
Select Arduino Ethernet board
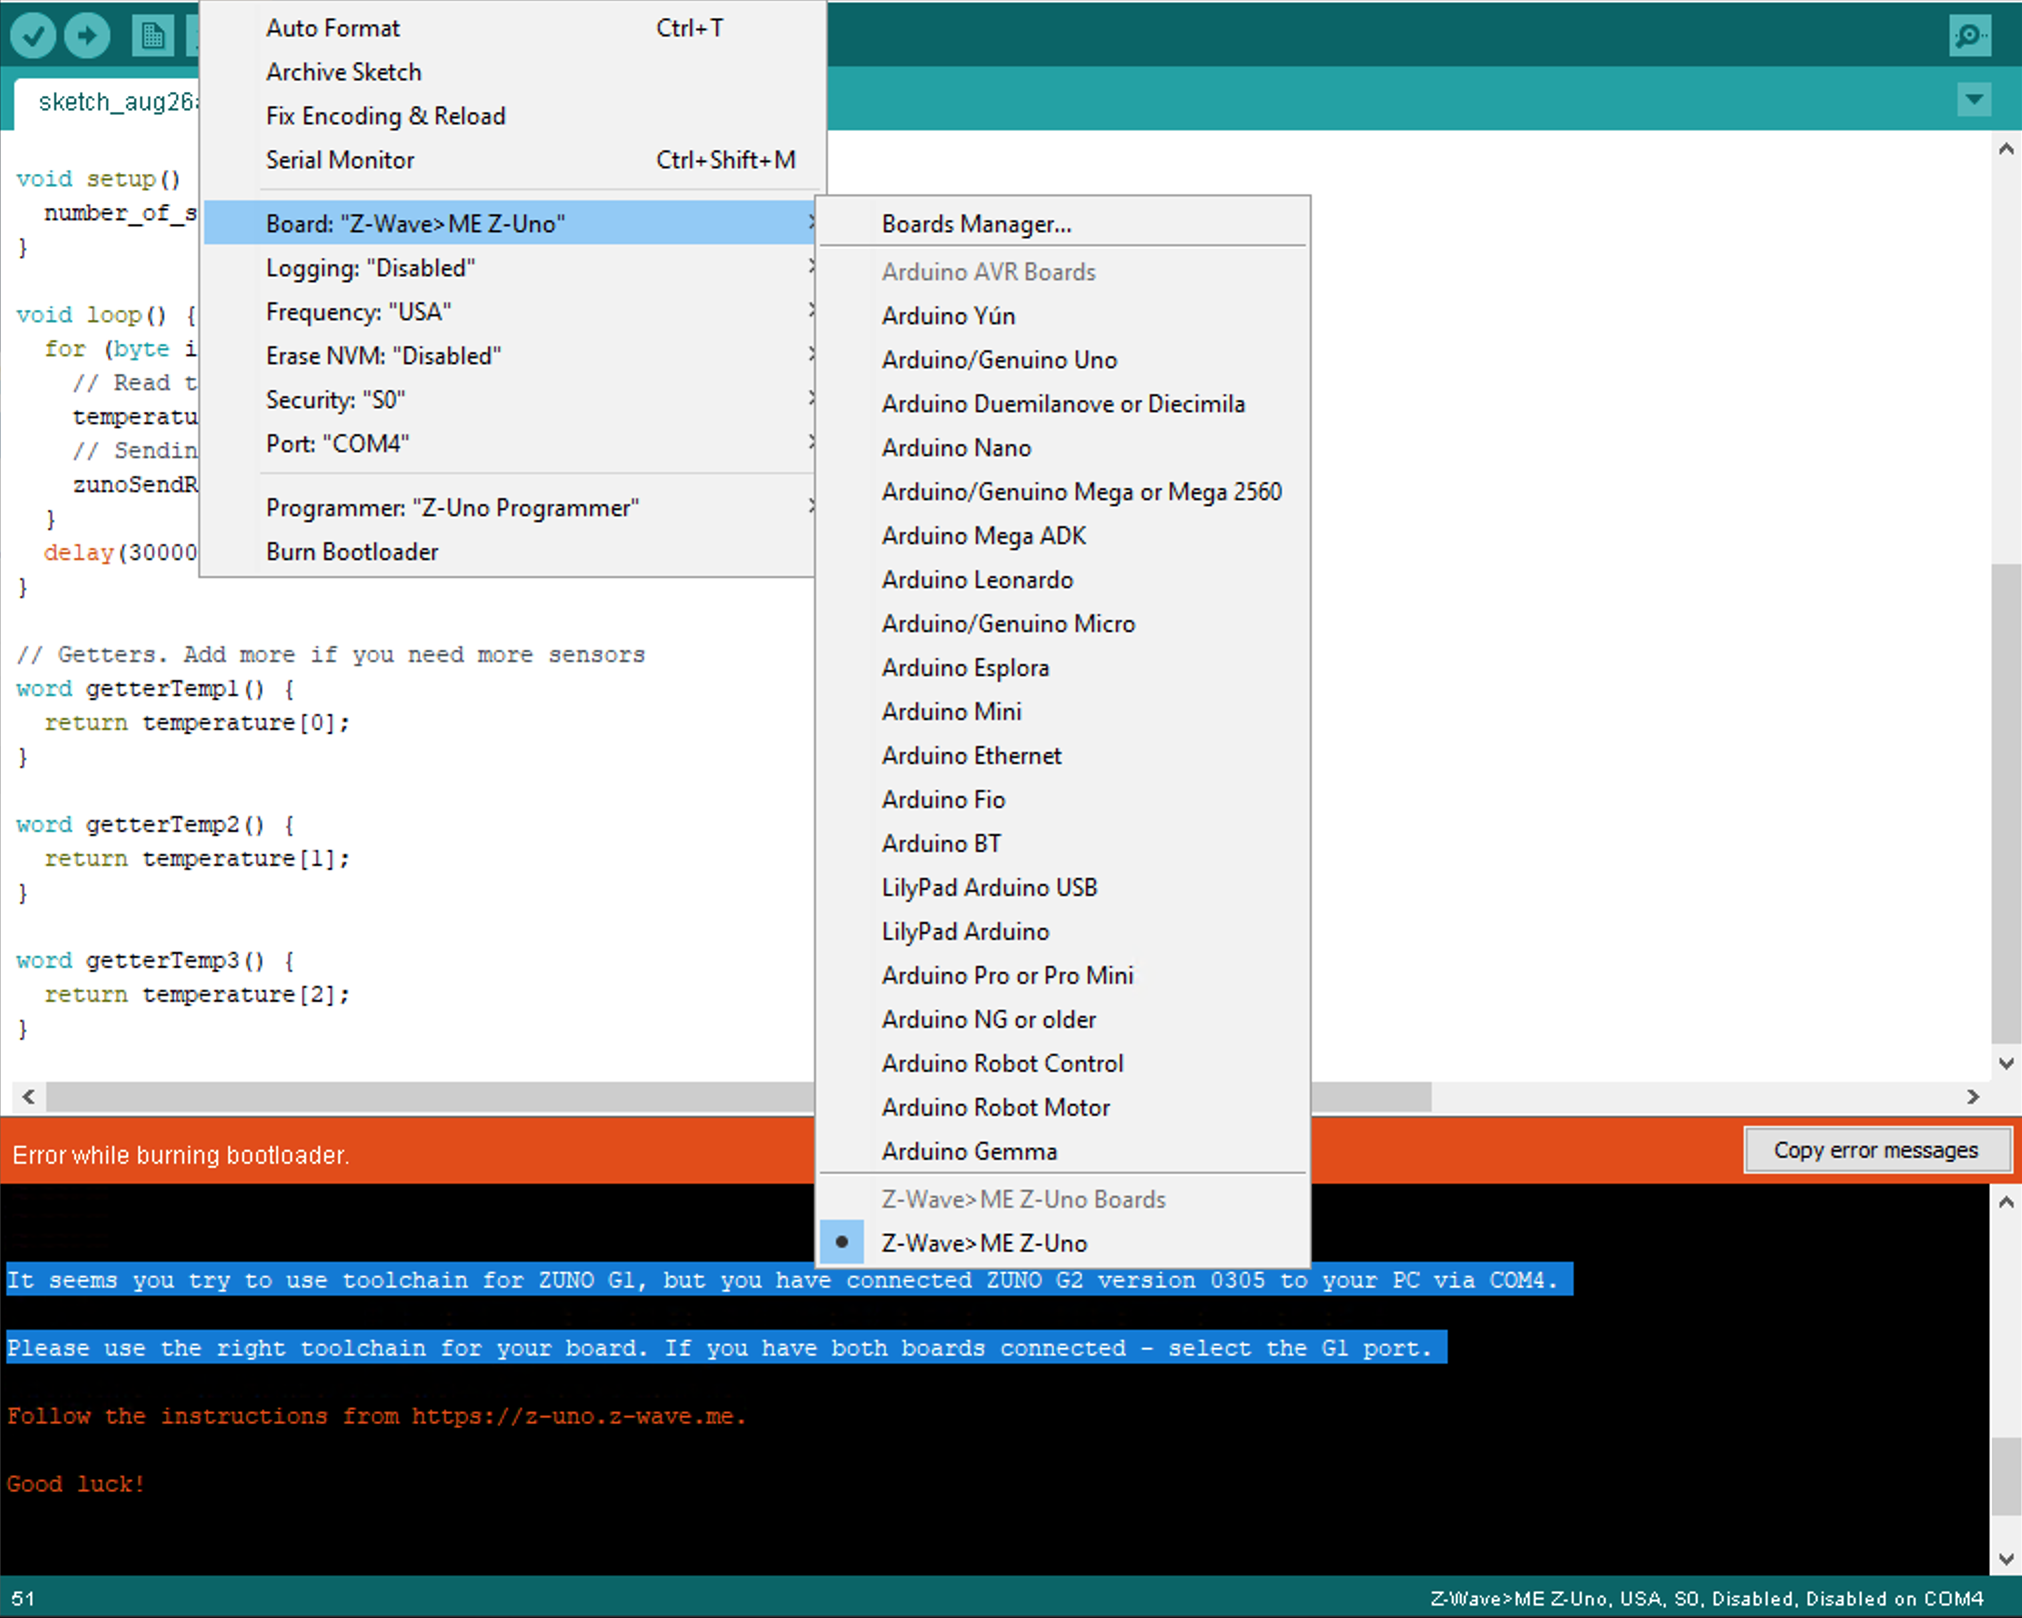[x=1063, y=756]
